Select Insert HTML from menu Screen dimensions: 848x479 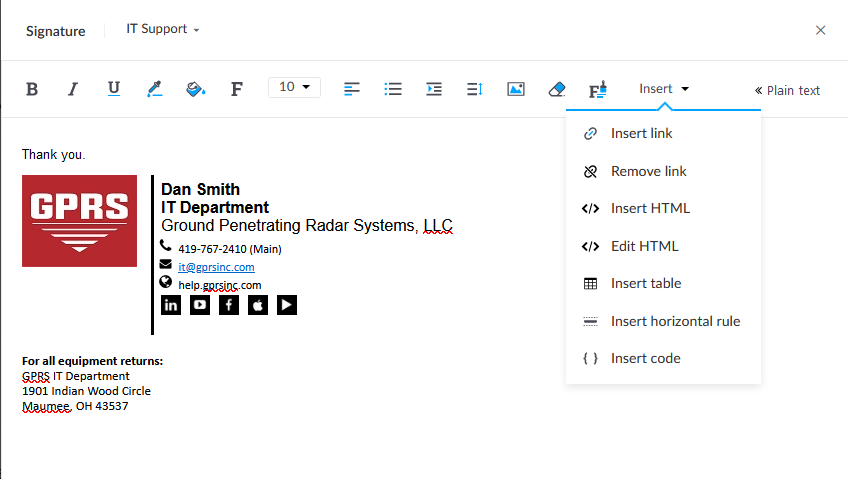(x=650, y=209)
